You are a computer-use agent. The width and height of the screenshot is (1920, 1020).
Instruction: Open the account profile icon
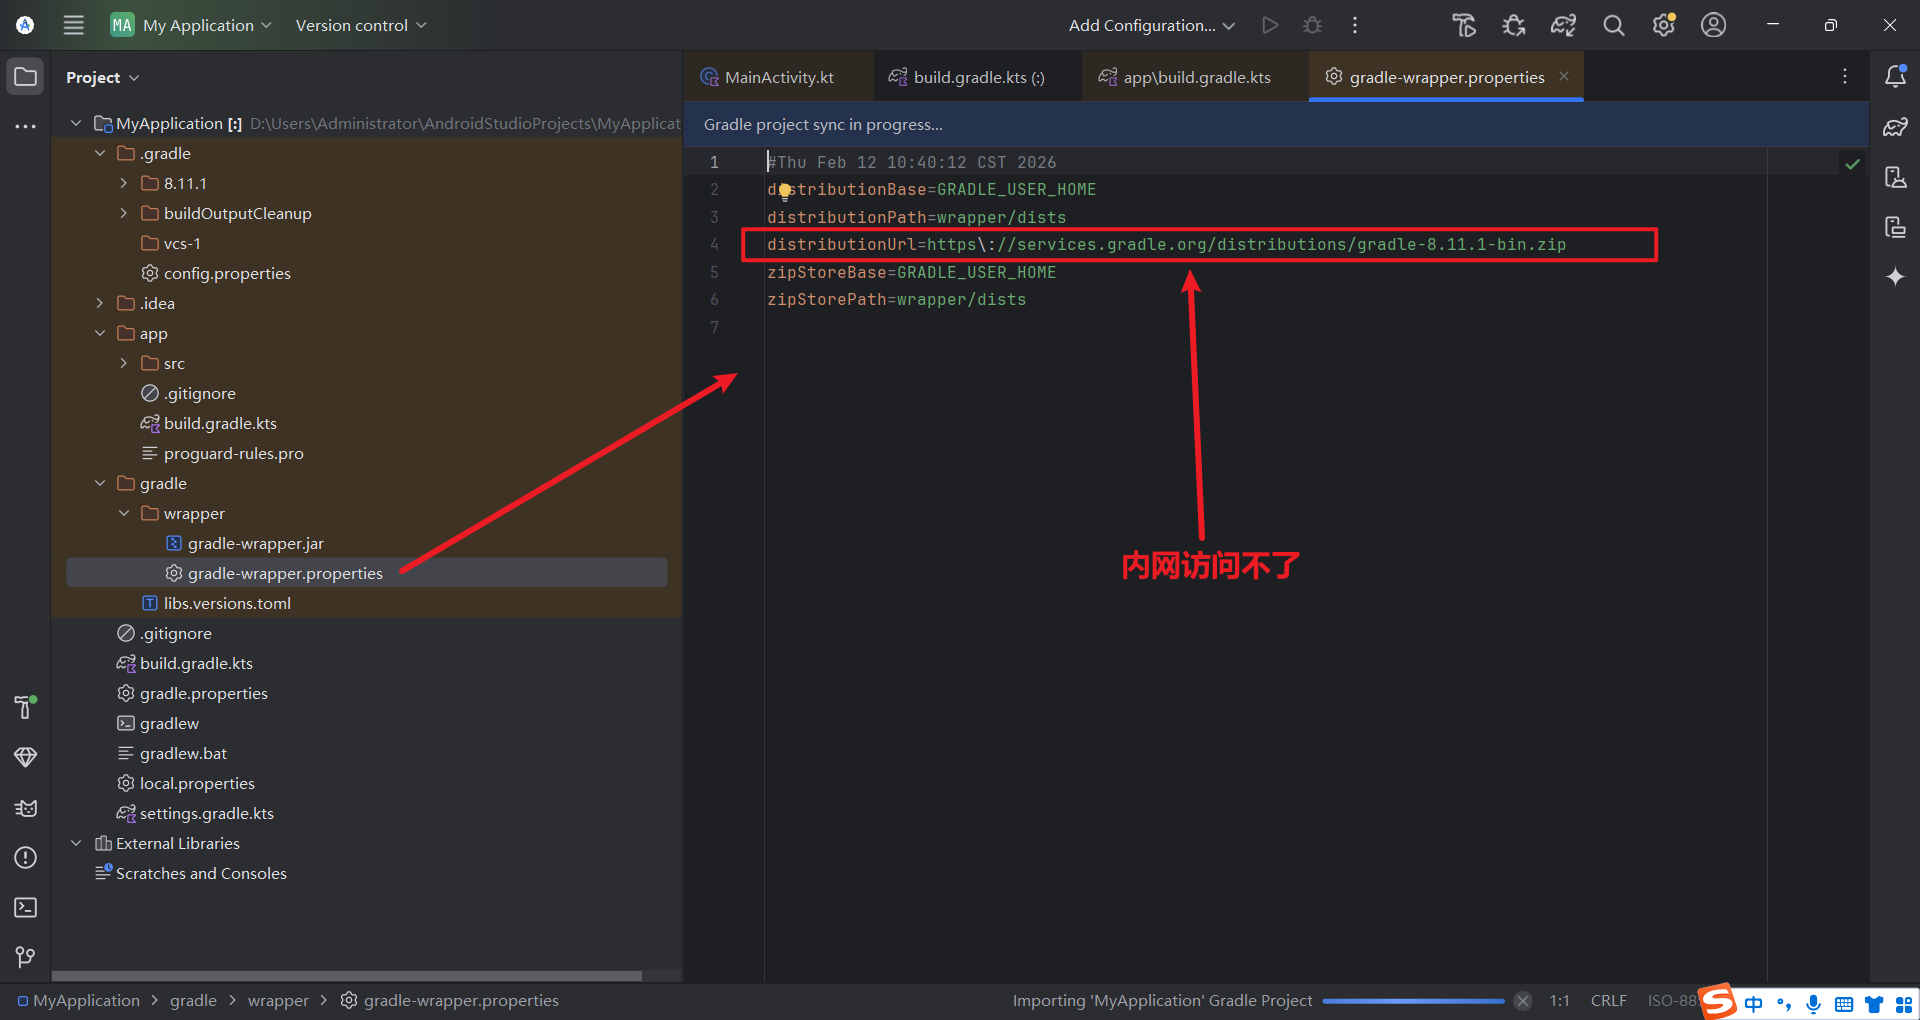(1714, 25)
